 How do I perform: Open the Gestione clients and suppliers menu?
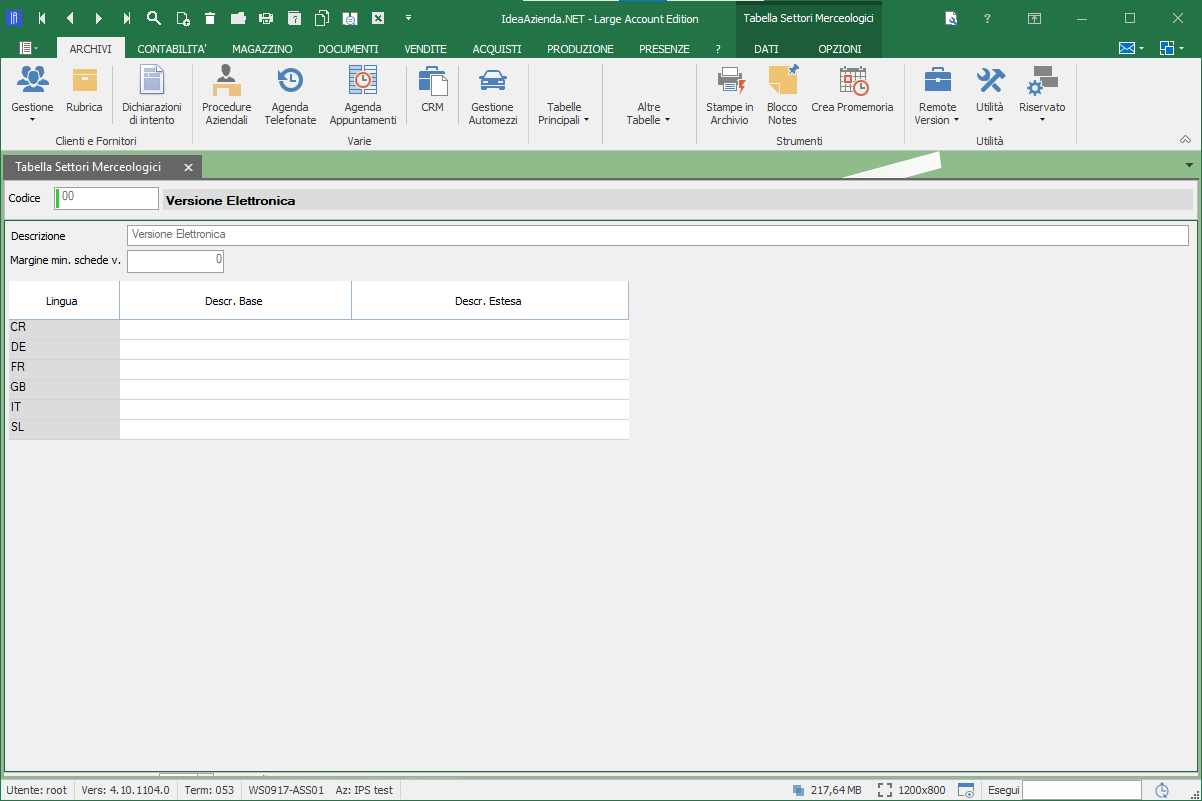pos(33,95)
